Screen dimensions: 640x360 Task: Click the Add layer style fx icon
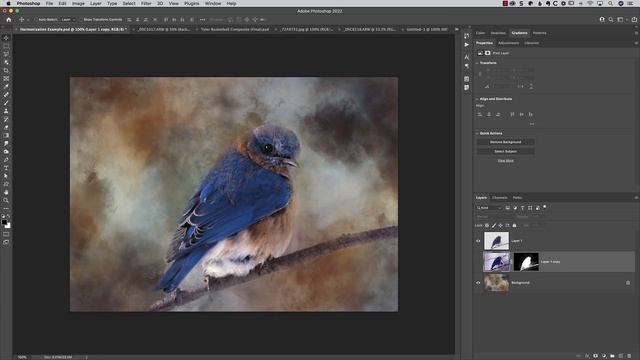(x=587, y=356)
